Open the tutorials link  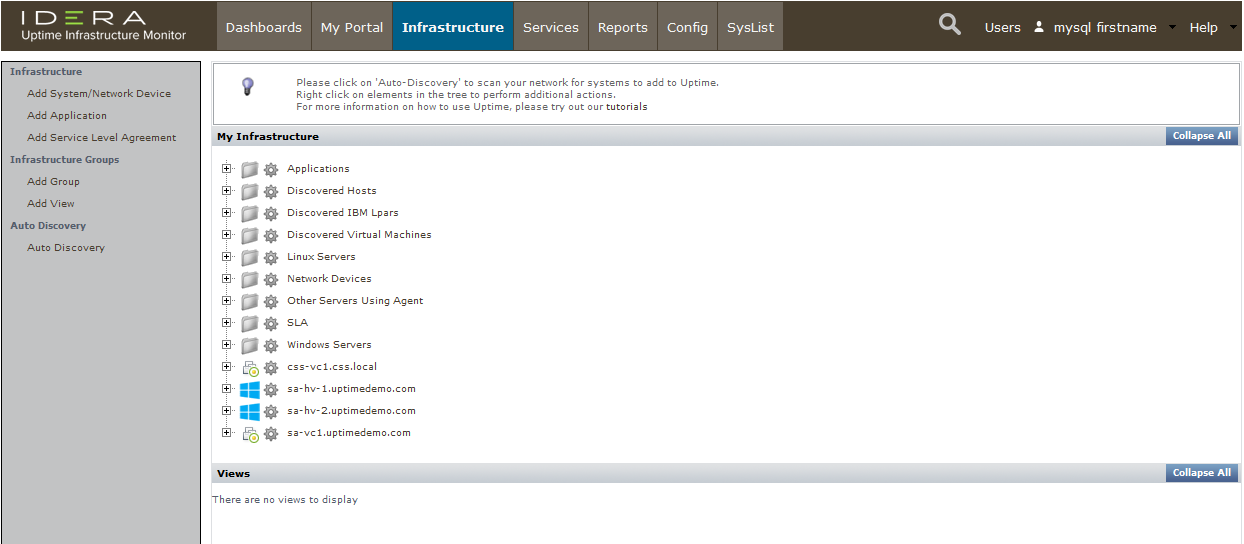coord(627,107)
